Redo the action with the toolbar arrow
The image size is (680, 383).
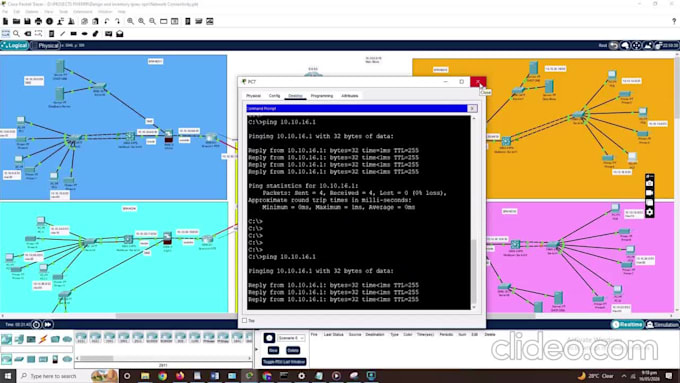click(118, 21)
